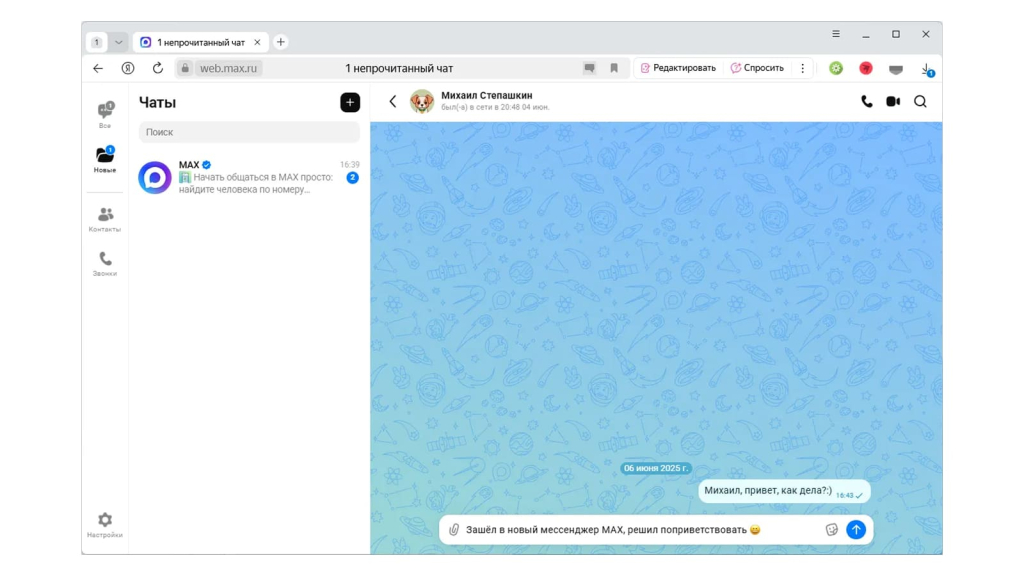Start a voice call with Михаил Степашкин
The height and width of the screenshot is (576, 1024).
coord(866,101)
